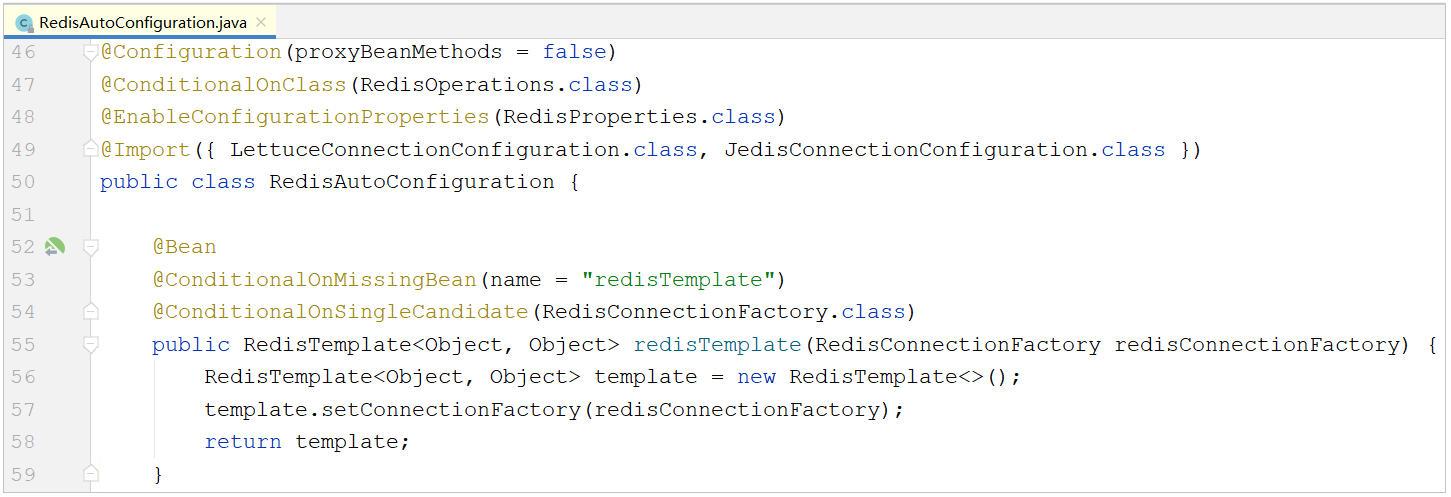Collapse the redisTemplate method at line 55
Image resolution: width=1451 pixels, height=497 pixels.
click(91, 344)
